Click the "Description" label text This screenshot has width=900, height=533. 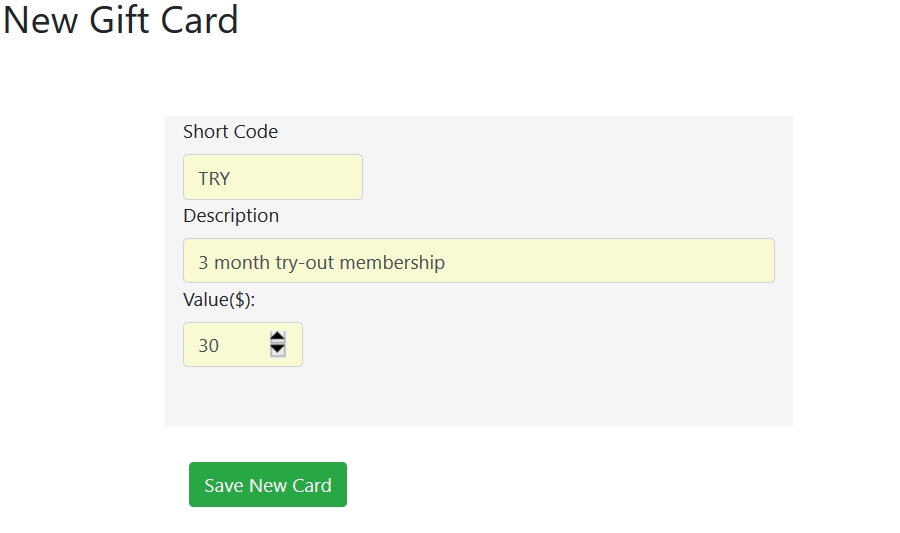click(231, 216)
